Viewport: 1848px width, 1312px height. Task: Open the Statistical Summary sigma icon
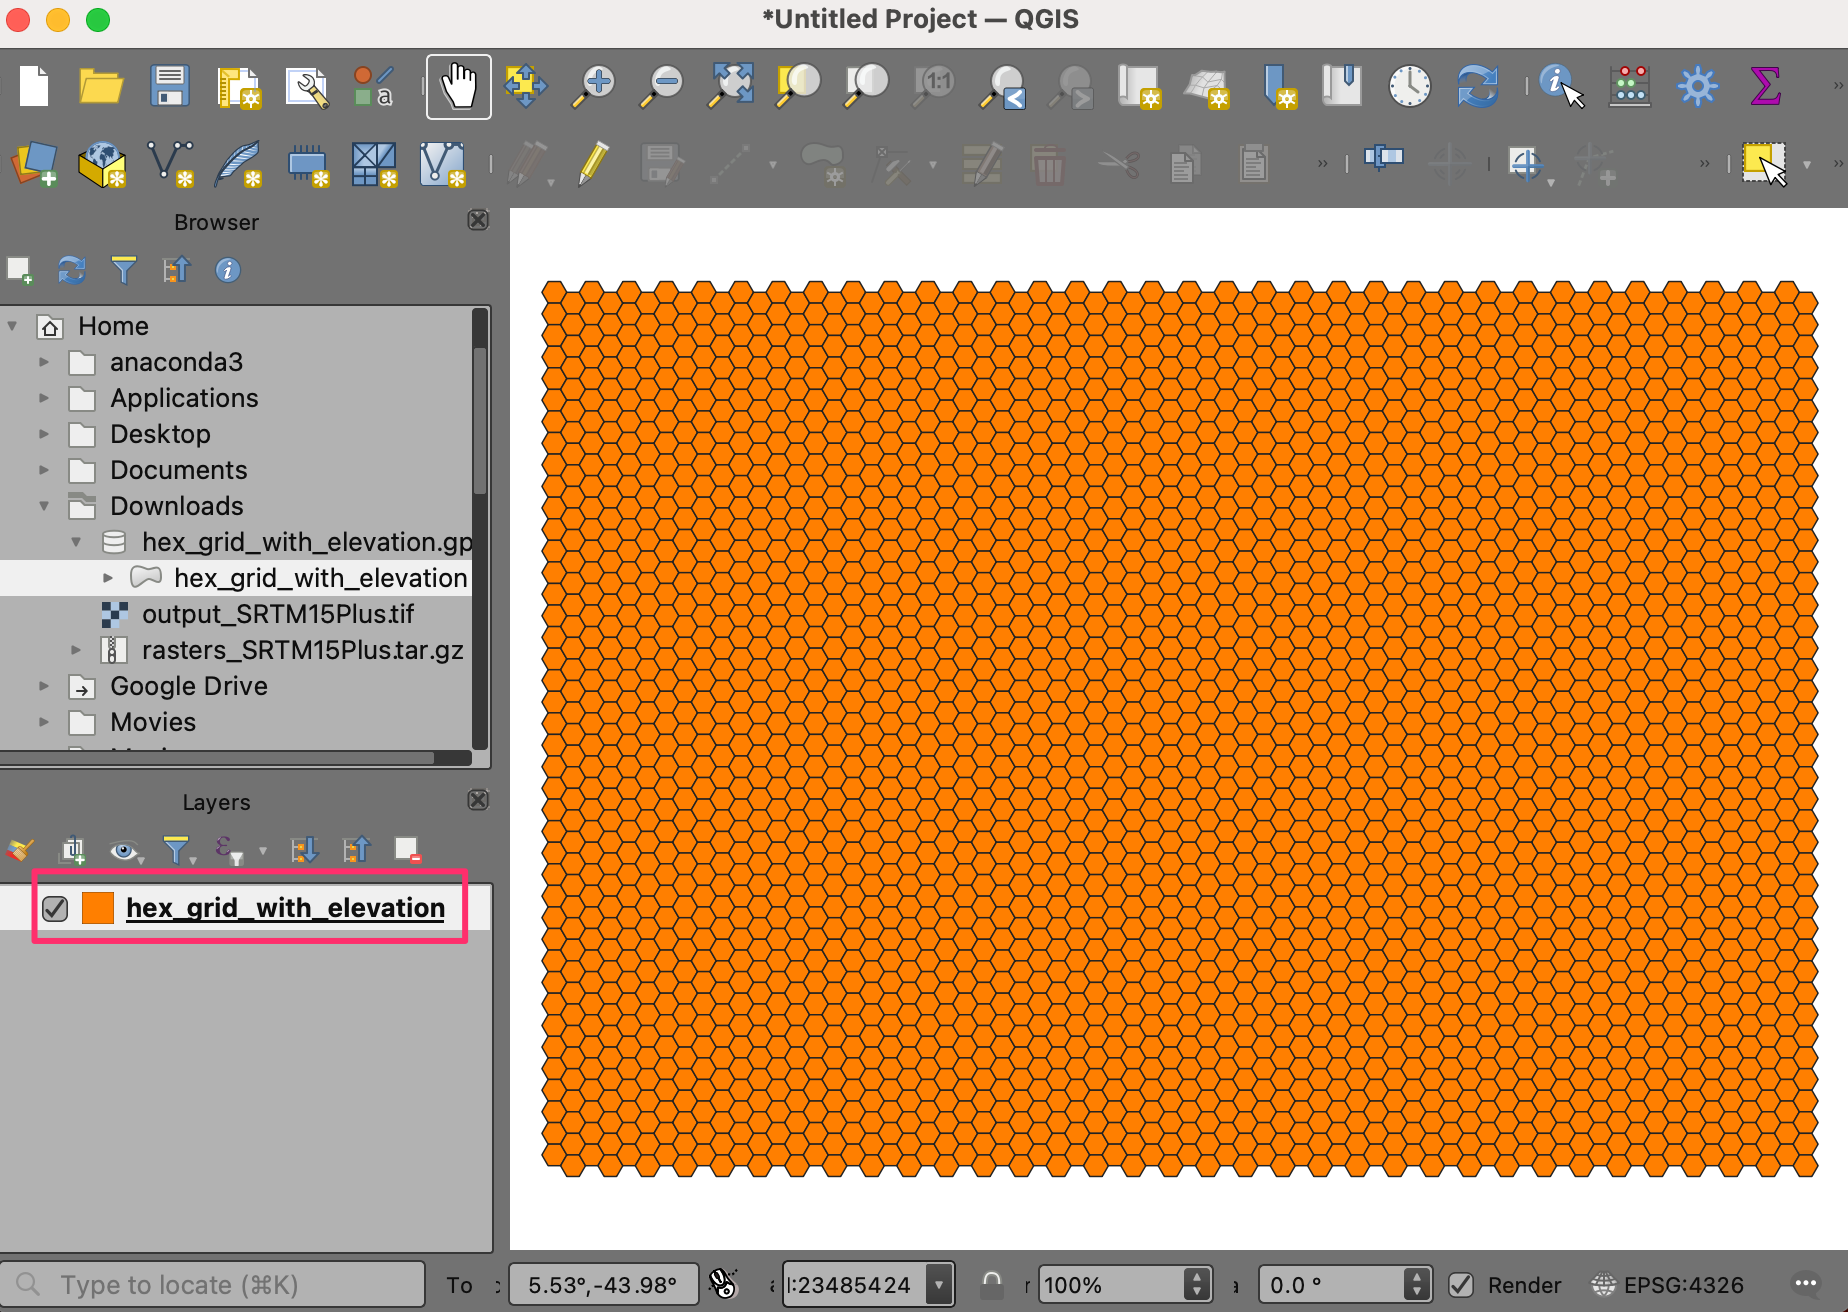(1765, 87)
